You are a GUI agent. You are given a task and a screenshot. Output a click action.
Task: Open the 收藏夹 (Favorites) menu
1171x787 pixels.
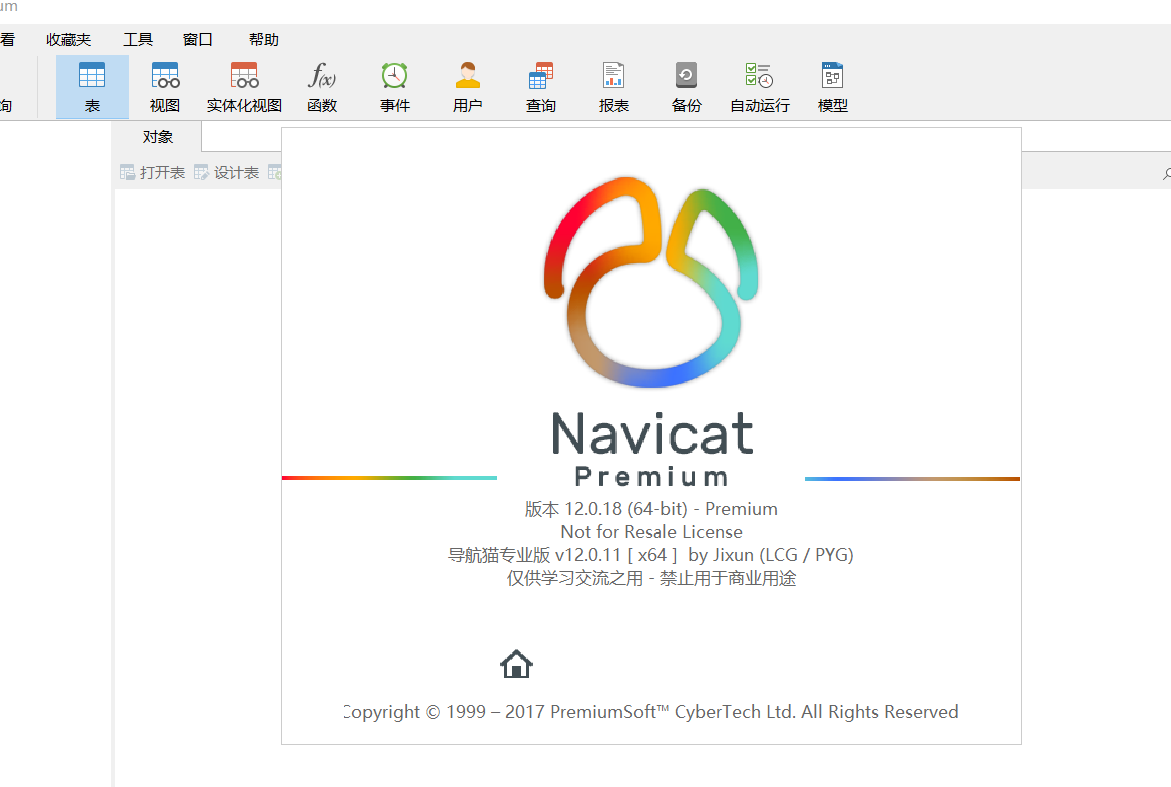pos(68,40)
